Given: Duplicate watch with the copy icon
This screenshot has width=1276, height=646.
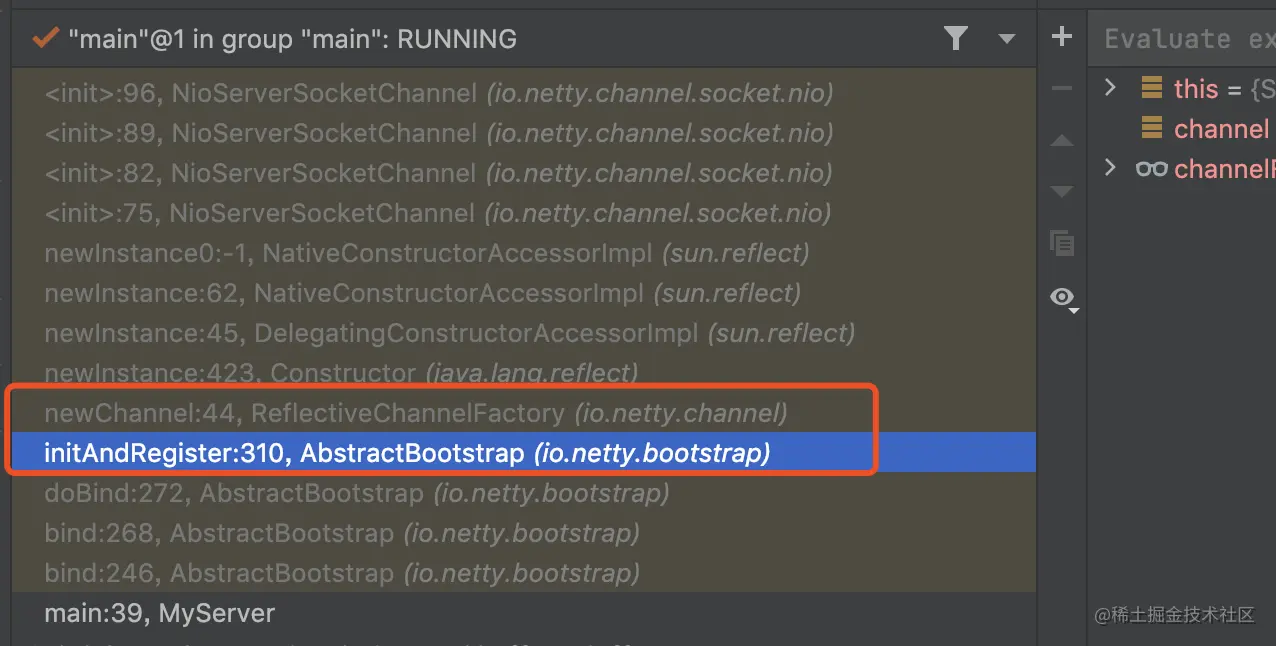Looking at the screenshot, I should [1062, 242].
